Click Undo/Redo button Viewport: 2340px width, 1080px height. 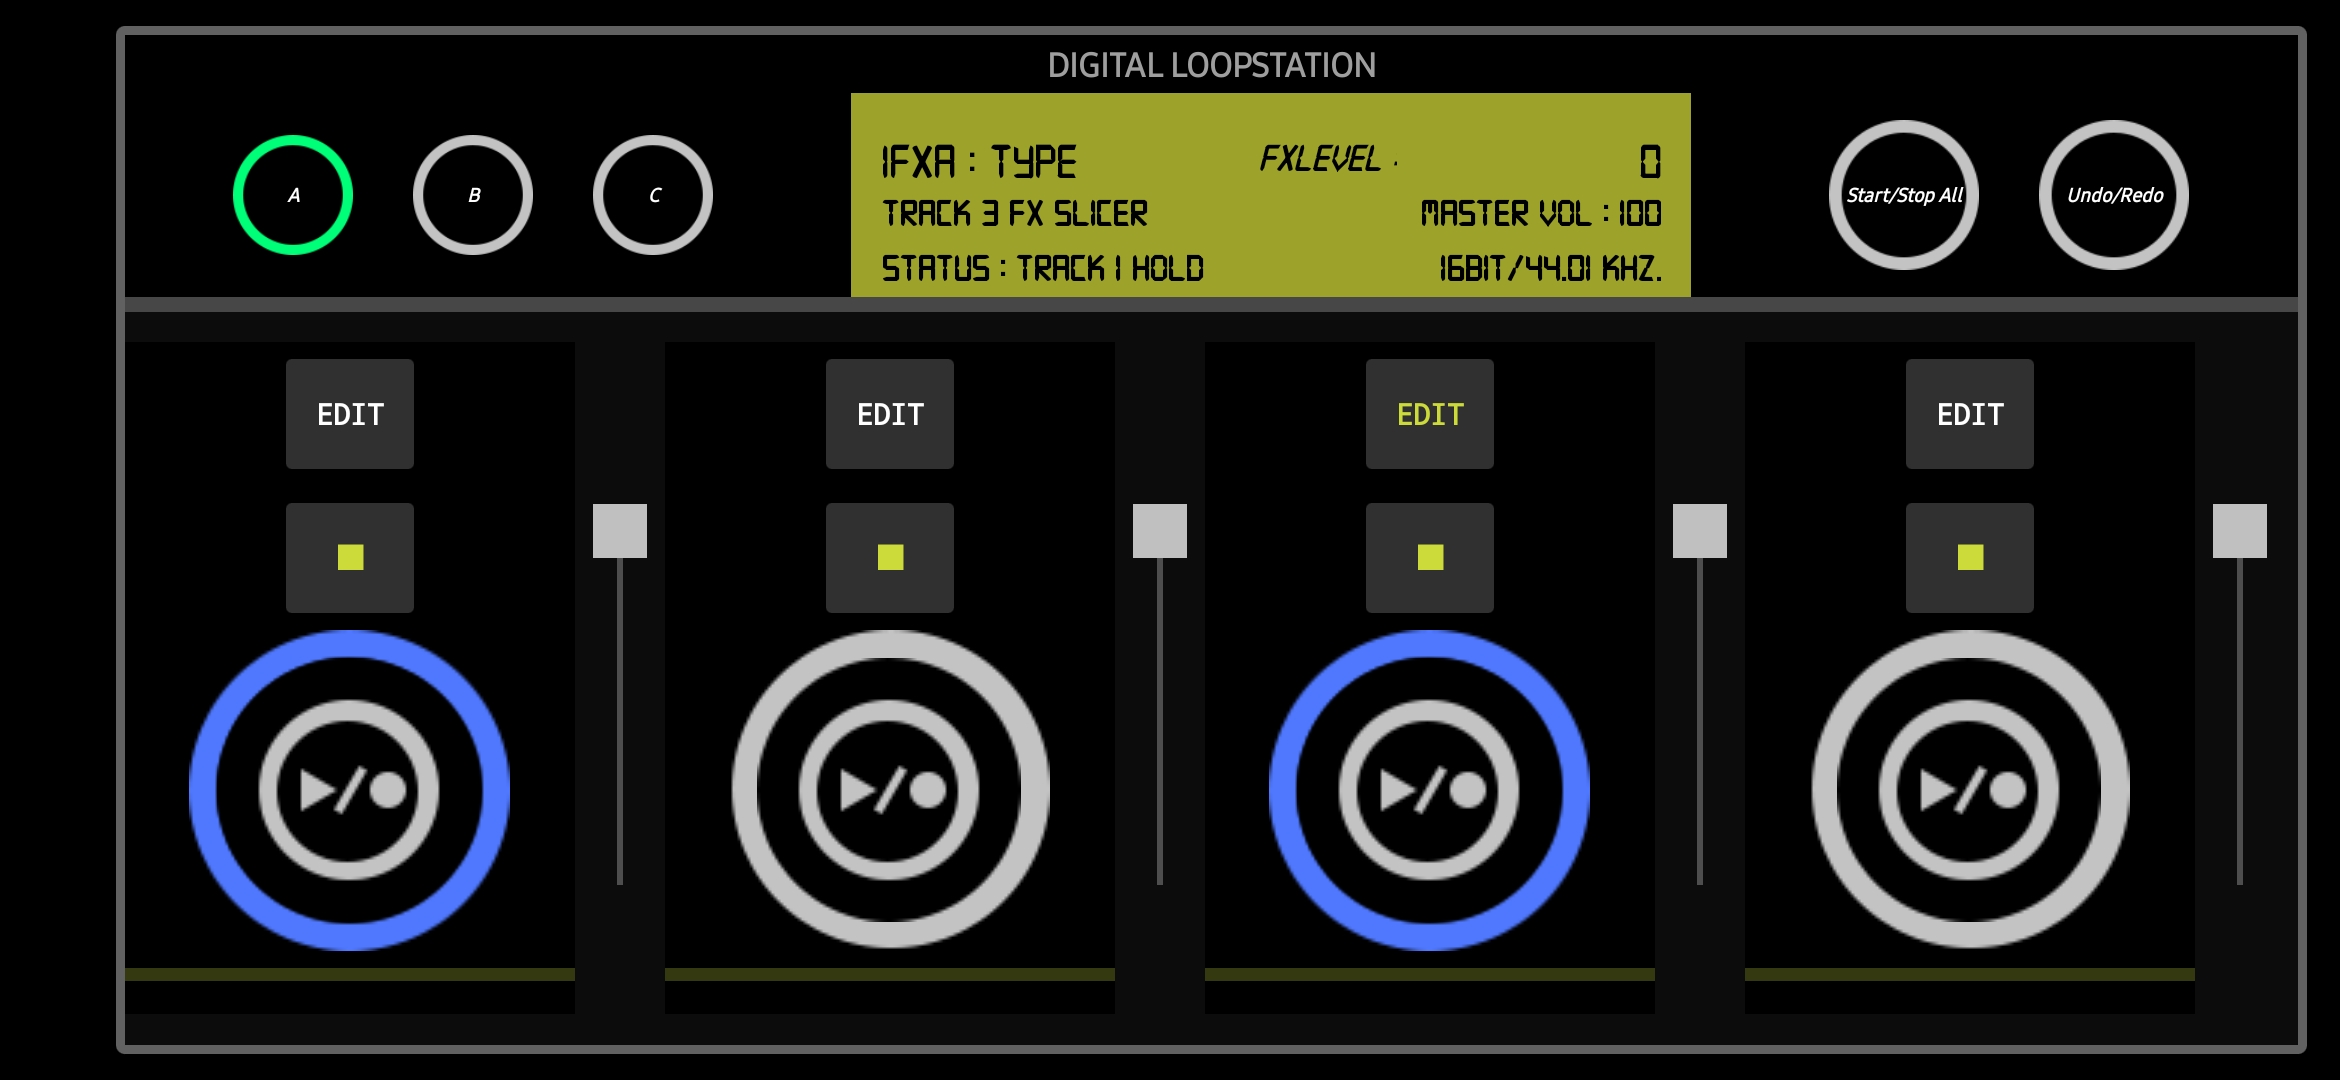(2114, 195)
